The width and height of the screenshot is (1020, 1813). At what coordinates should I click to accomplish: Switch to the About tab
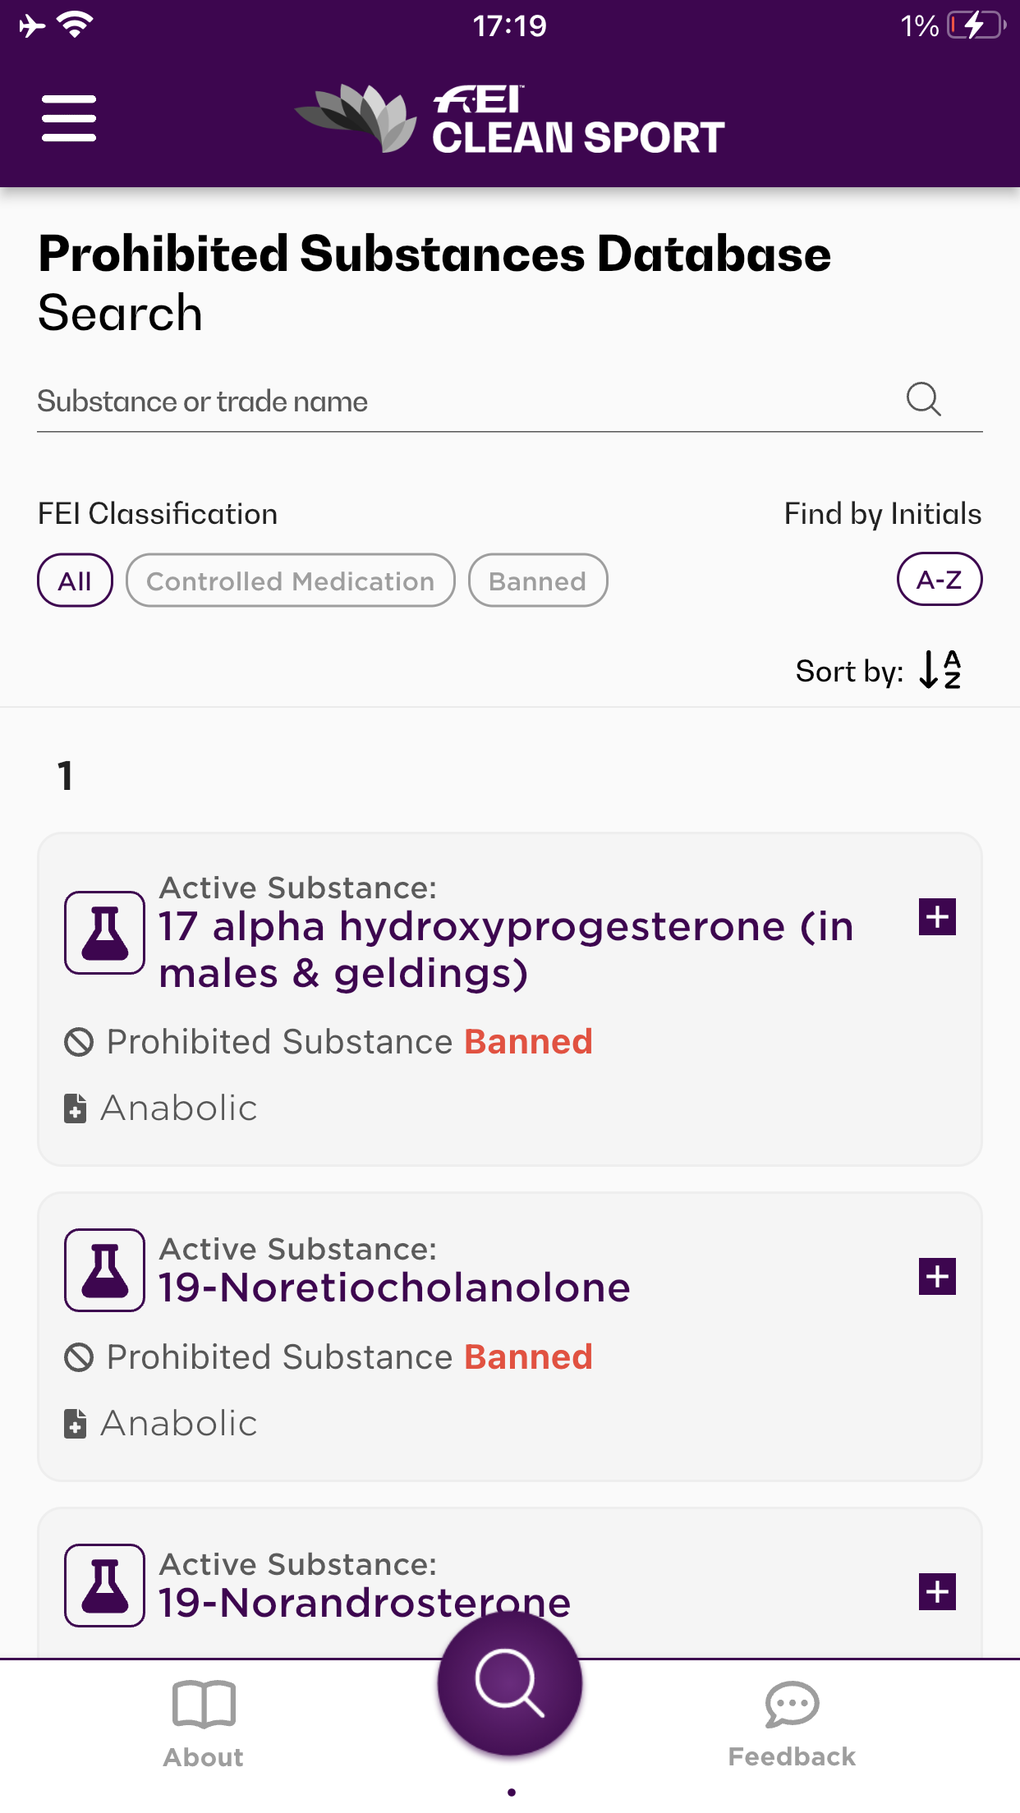[202, 1720]
